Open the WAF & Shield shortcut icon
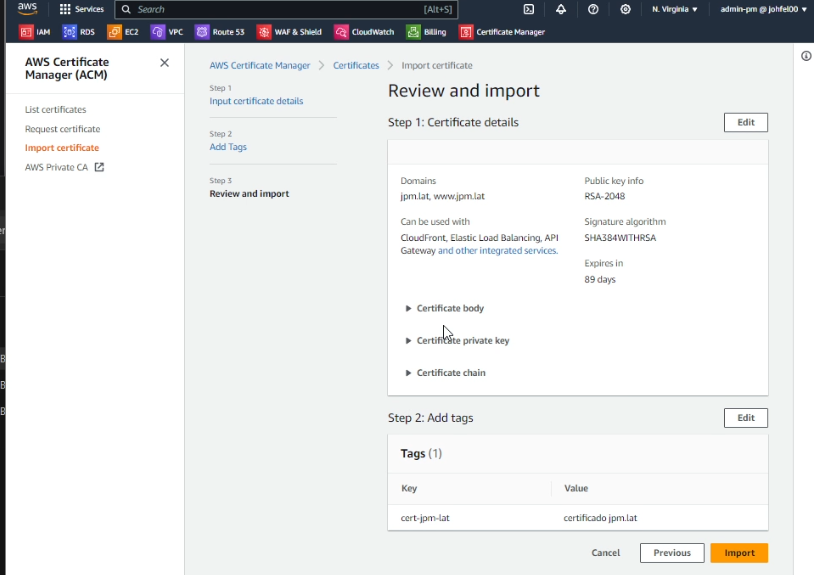 [x=264, y=32]
